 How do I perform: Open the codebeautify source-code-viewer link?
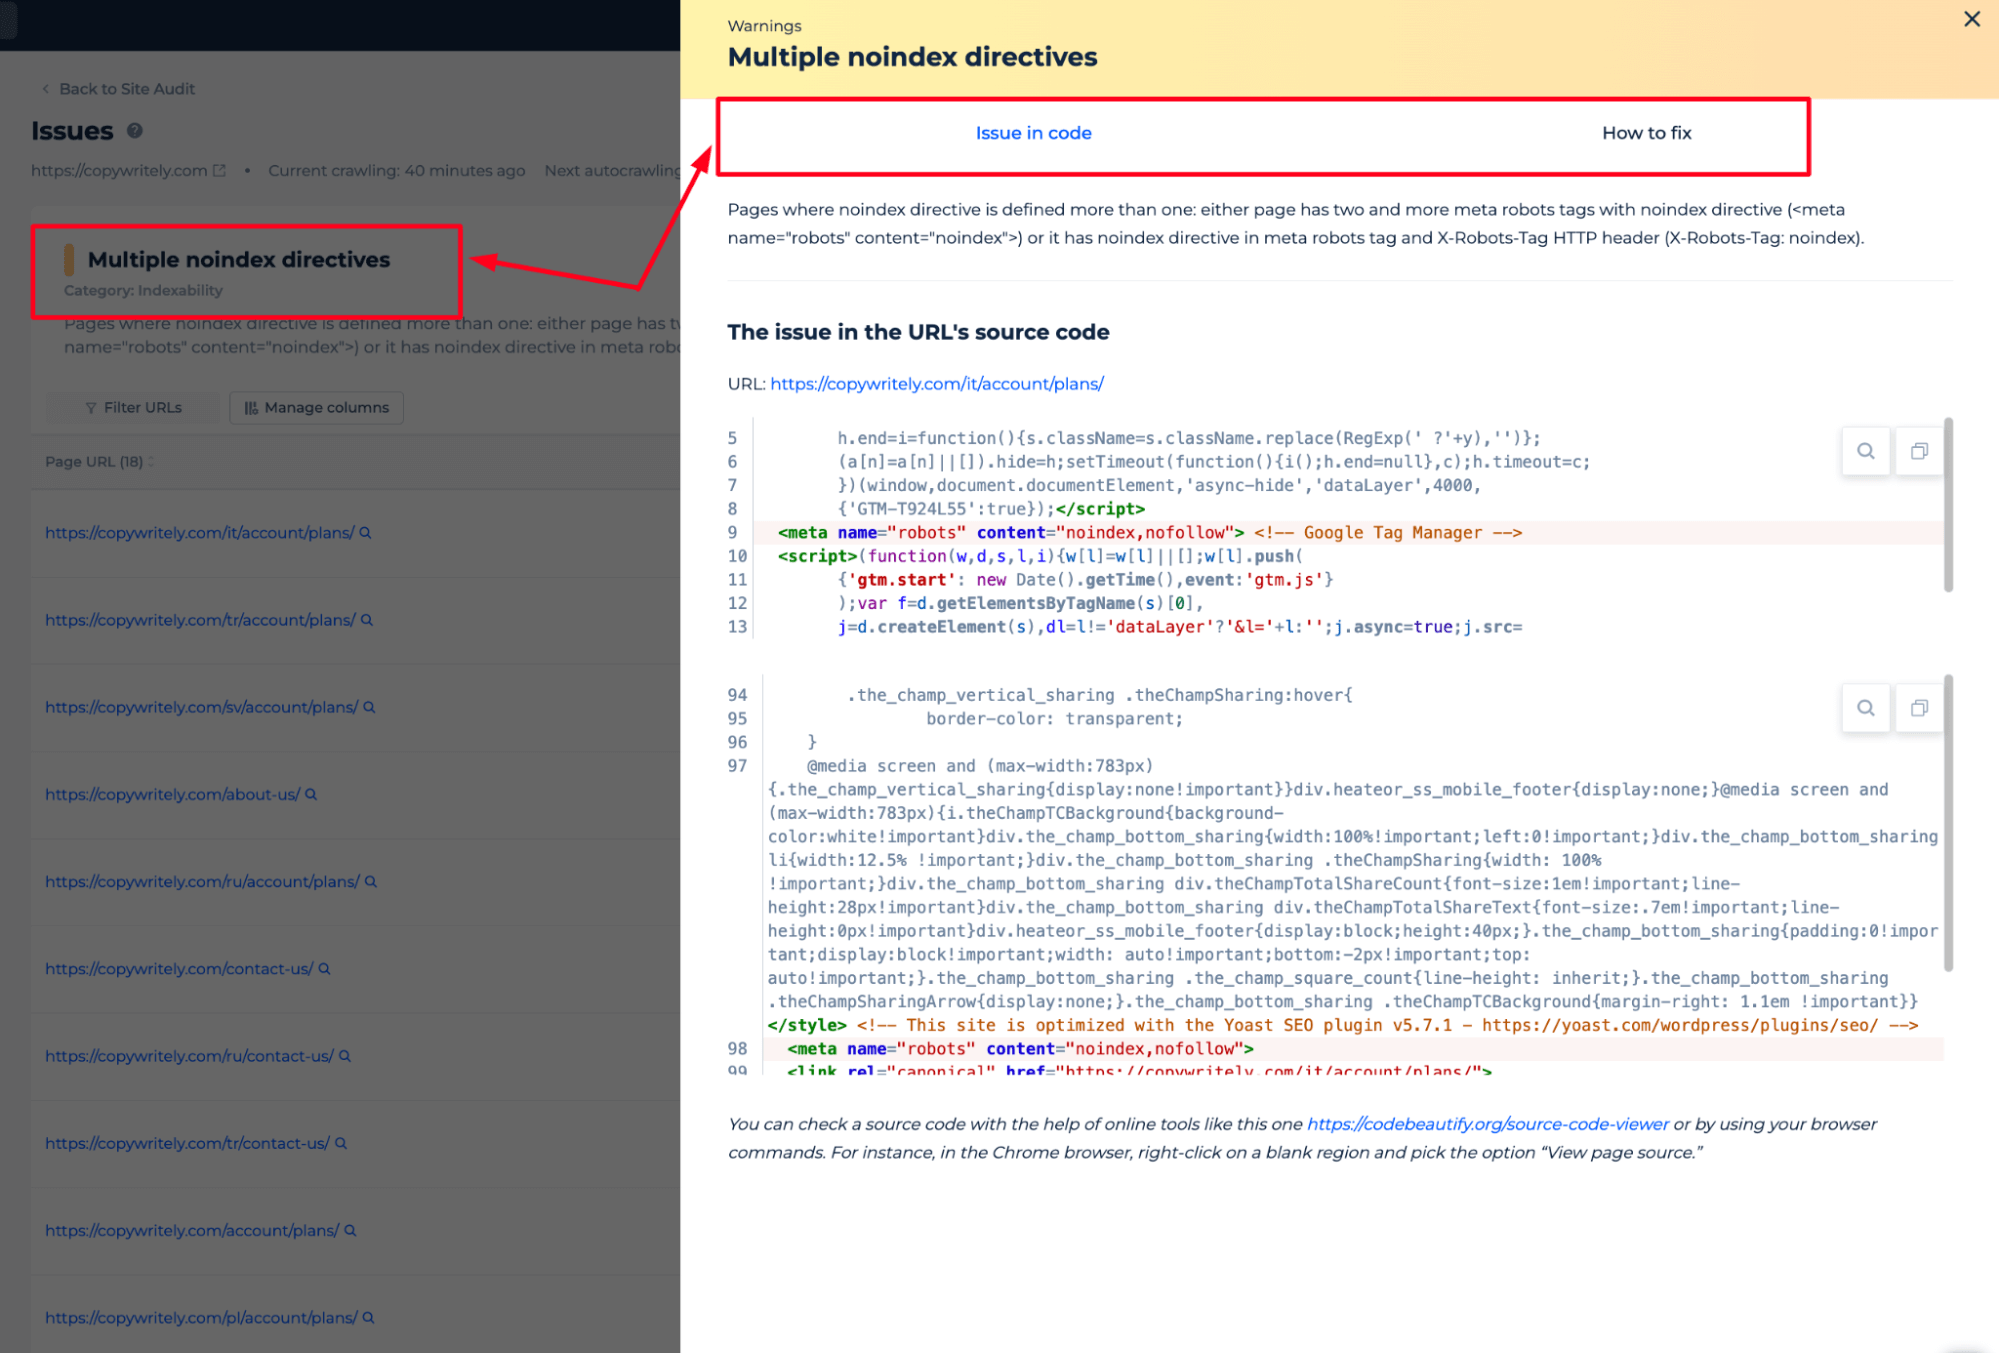coord(1487,1124)
